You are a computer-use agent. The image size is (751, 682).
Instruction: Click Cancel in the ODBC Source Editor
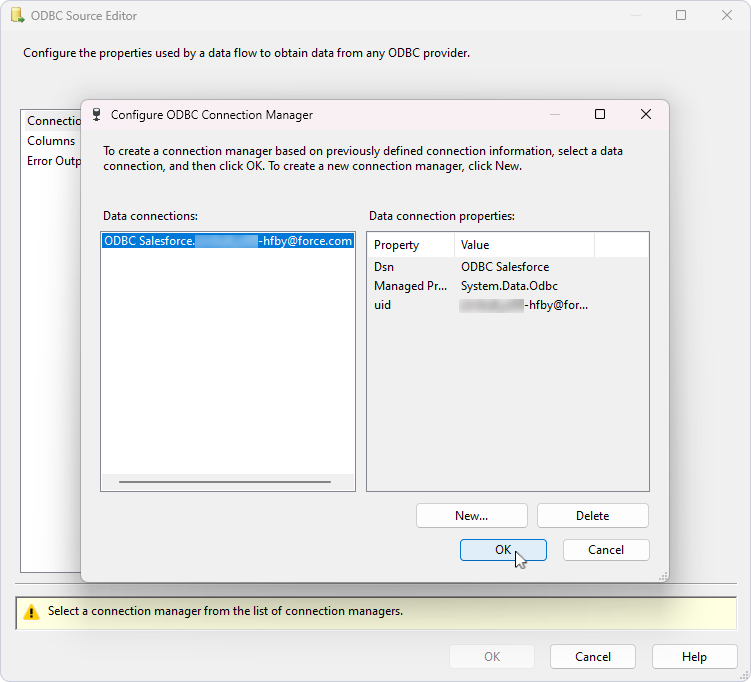(x=592, y=657)
